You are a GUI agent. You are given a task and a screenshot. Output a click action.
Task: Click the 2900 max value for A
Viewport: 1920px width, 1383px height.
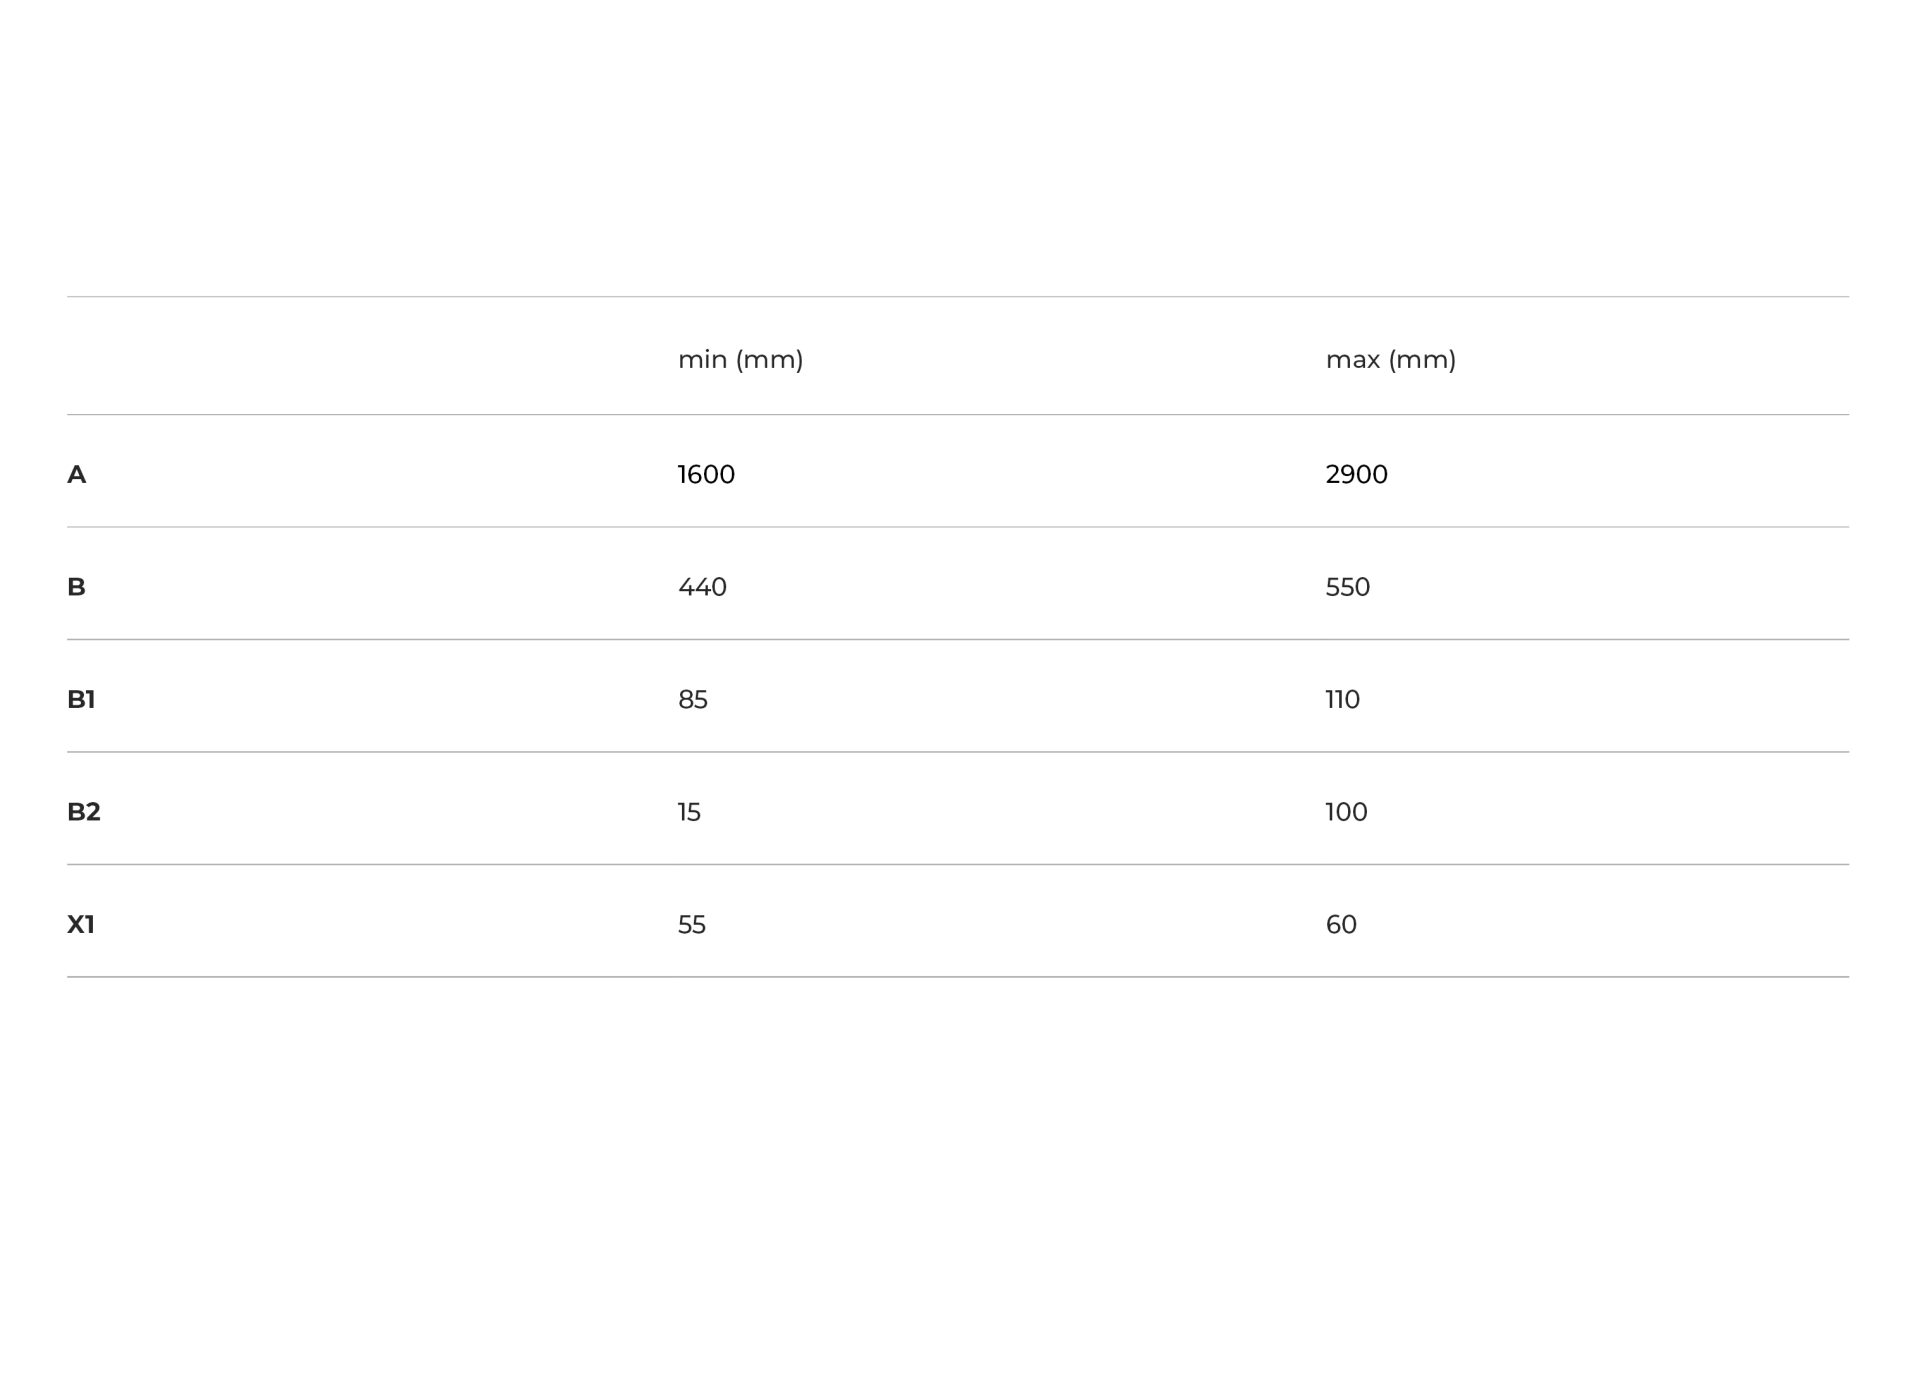1356,475
